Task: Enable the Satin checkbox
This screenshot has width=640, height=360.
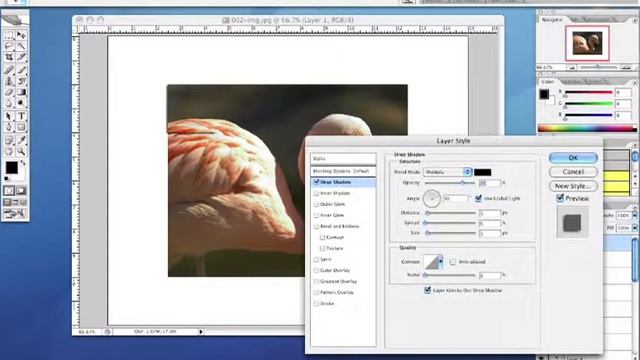Action: tap(316, 259)
